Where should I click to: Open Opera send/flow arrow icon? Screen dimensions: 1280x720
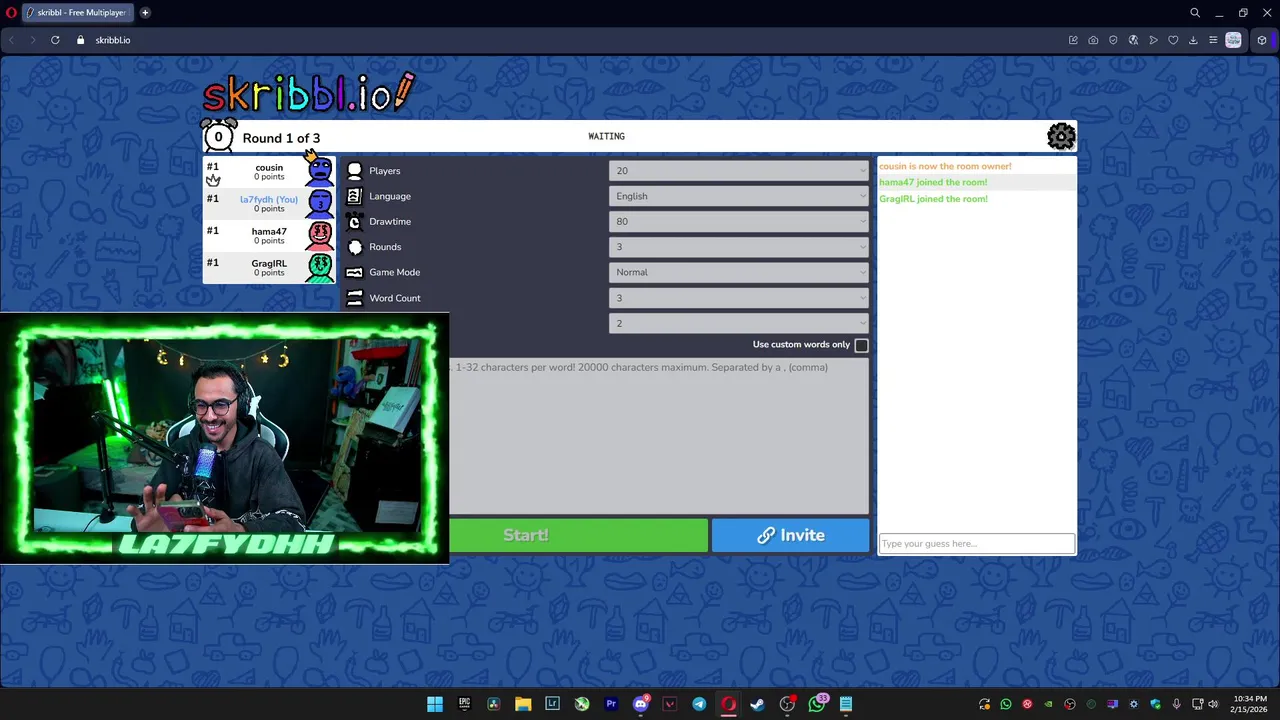coord(1153,40)
